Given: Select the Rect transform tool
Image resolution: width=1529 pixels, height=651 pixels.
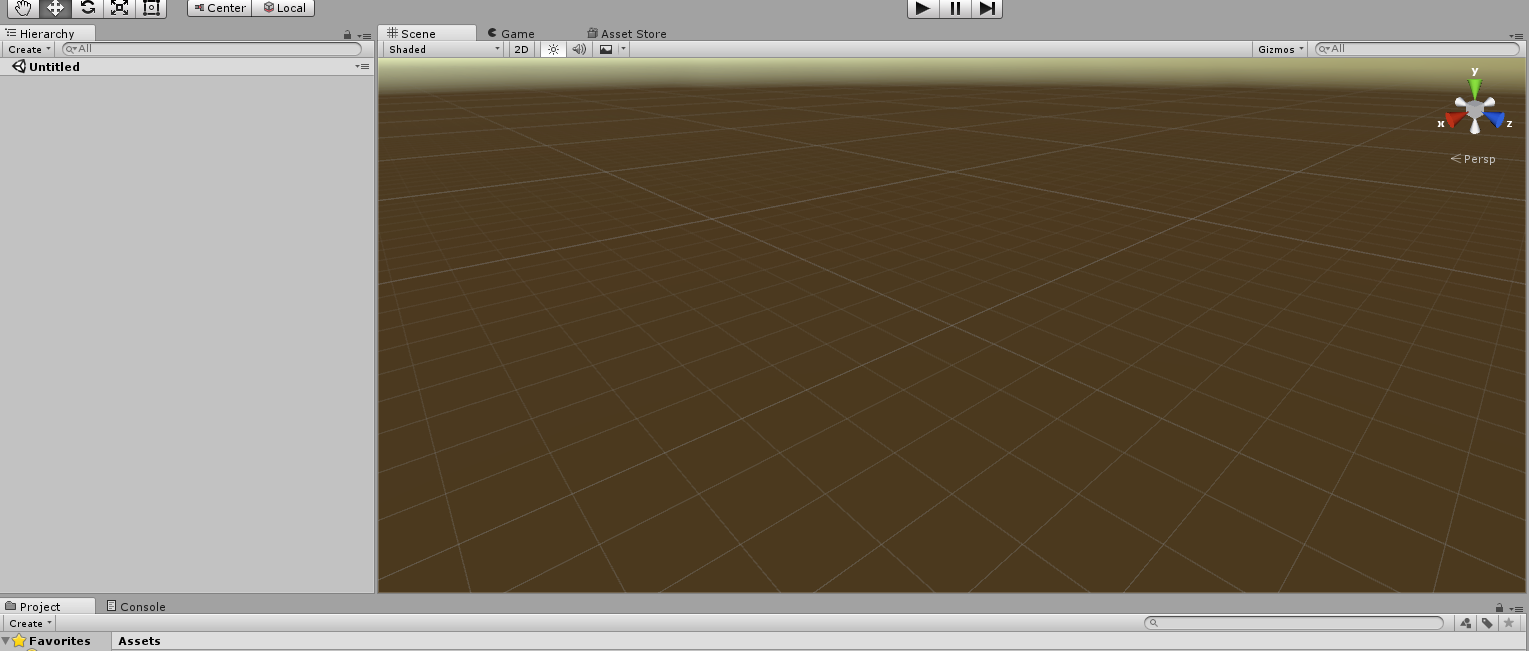Looking at the screenshot, I should click(151, 8).
